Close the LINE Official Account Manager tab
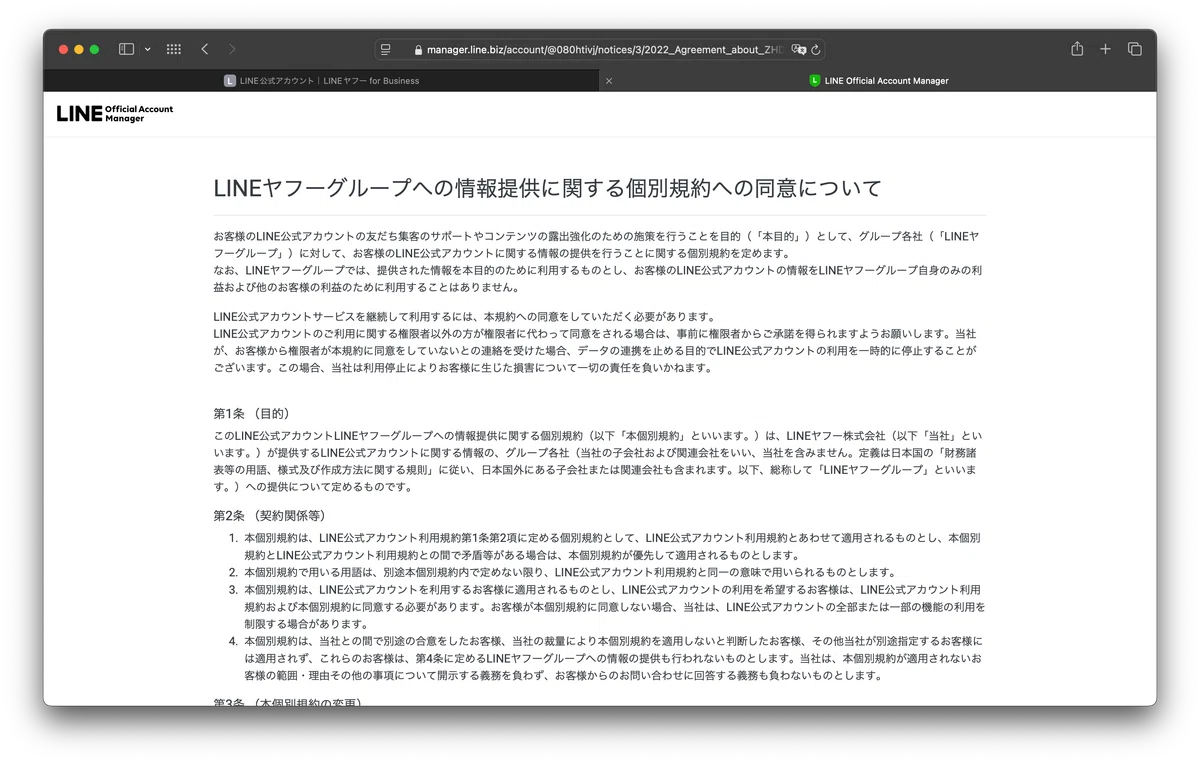This screenshot has width=1200, height=763. pyautogui.click(x=609, y=81)
